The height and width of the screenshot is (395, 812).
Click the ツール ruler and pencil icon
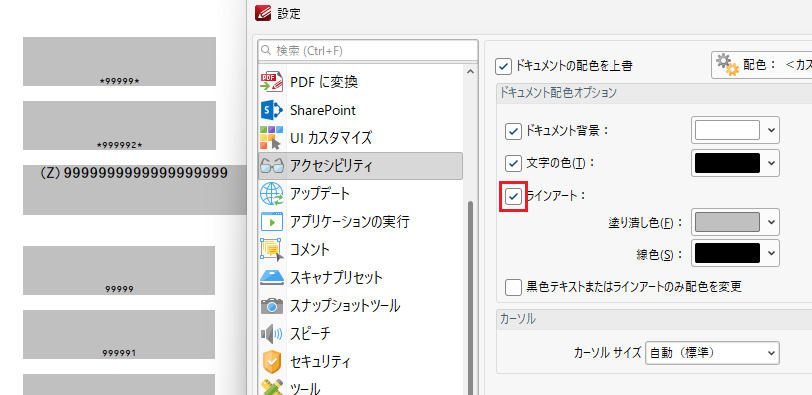pyautogui.click(x=271, y=387)
